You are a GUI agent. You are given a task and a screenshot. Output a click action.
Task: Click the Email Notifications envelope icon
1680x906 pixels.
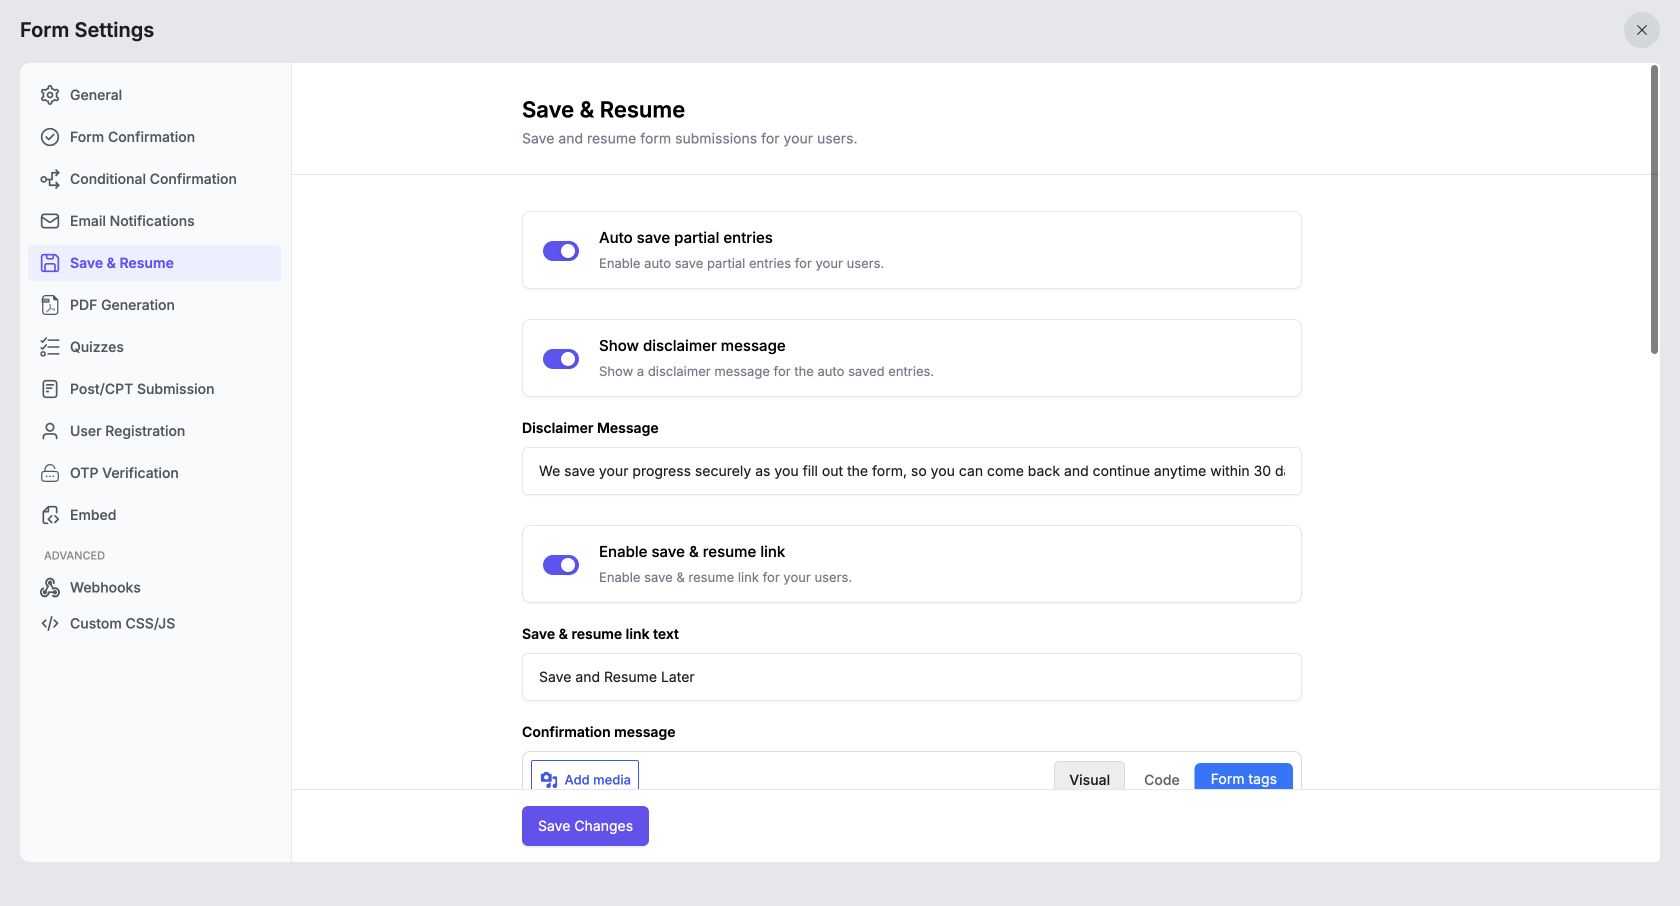click(x=50, y=221)
